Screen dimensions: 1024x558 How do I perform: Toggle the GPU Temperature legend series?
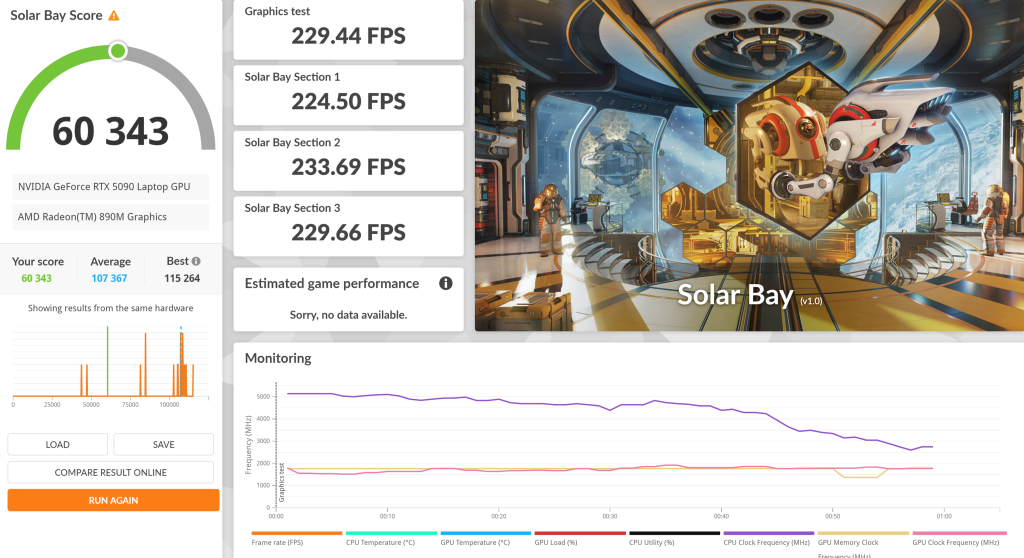click(476, 541)
